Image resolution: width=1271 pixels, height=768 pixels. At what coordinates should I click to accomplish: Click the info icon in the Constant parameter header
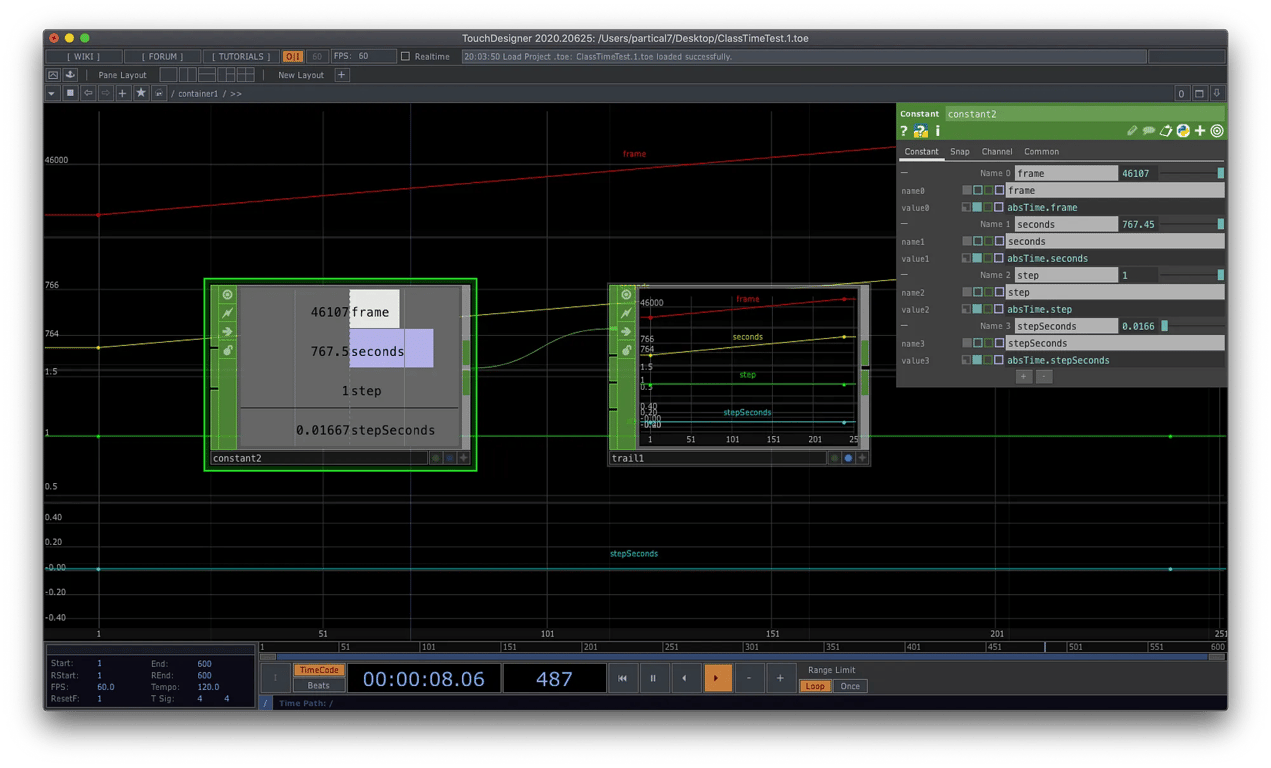(x=937, y=131)
